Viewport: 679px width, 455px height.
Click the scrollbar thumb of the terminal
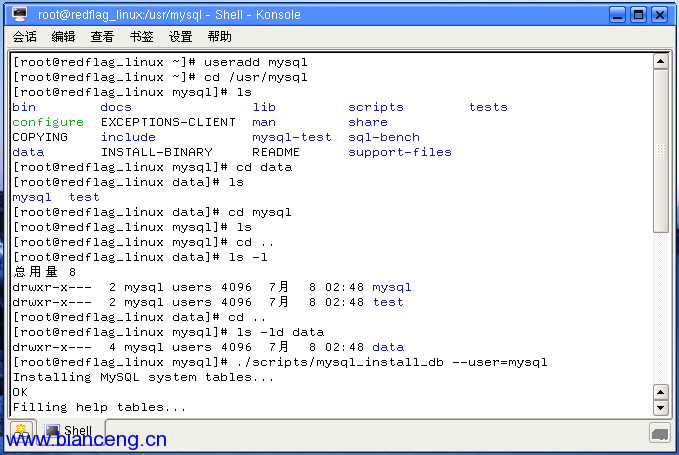point(660,151)
